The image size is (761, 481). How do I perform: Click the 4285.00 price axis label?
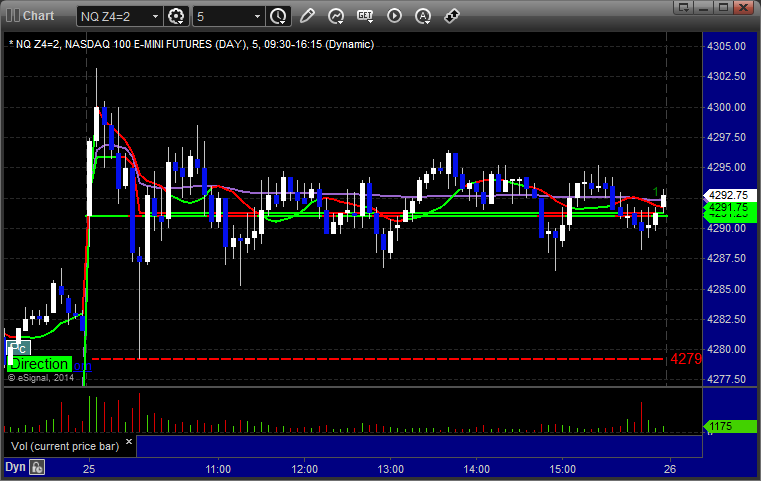(727, 289)
